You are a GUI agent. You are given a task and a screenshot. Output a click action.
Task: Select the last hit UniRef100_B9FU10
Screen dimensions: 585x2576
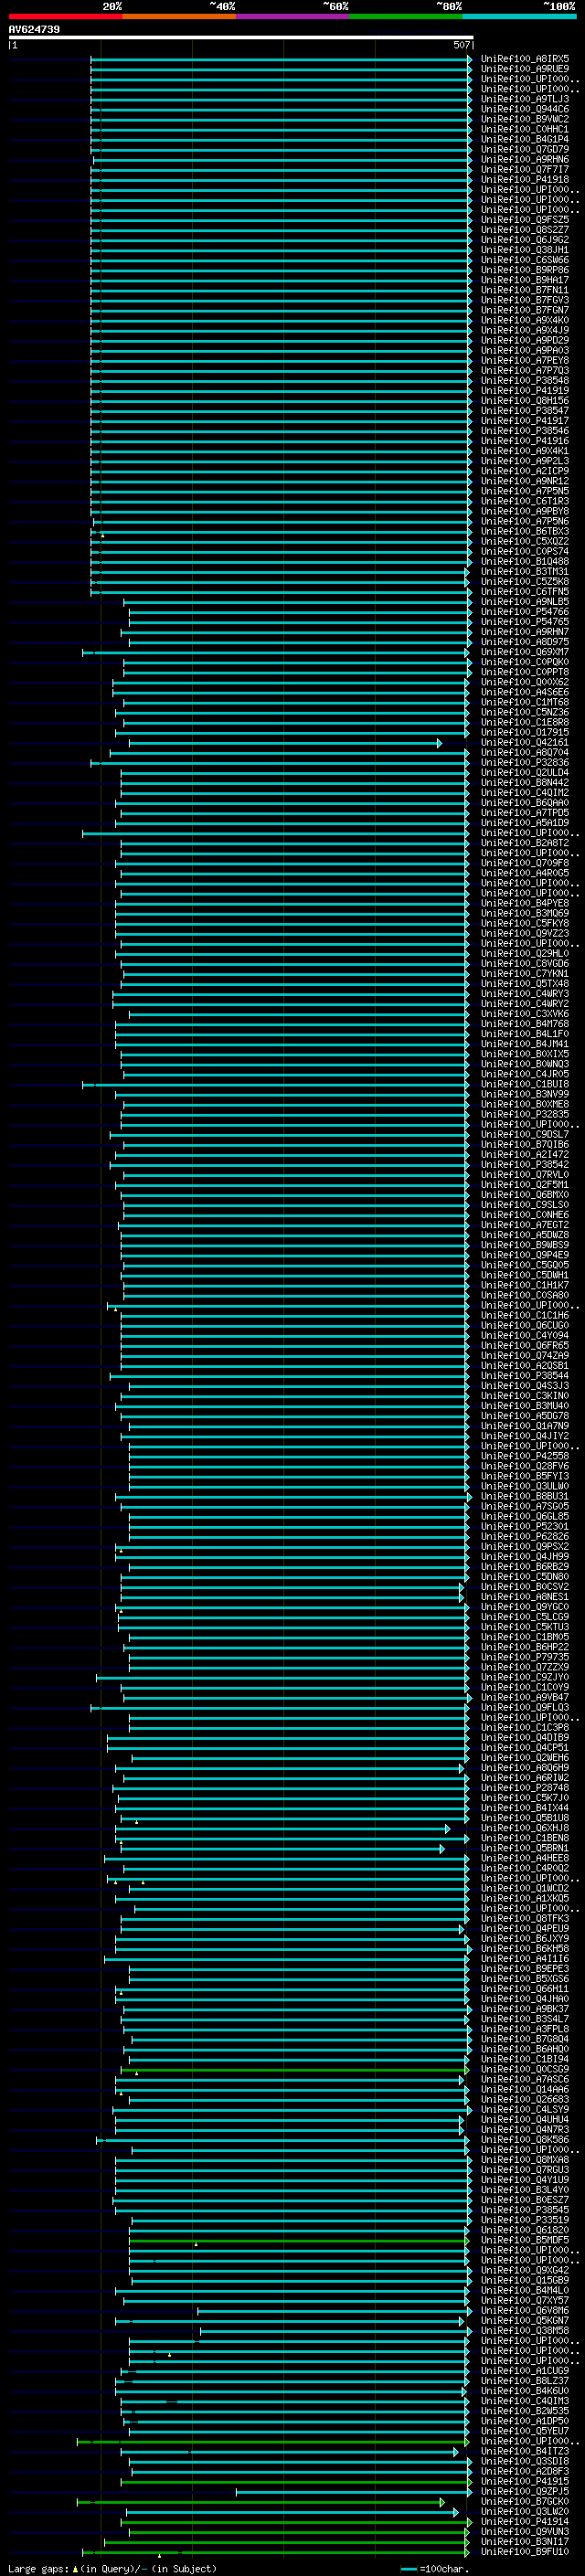(524, 2551)
